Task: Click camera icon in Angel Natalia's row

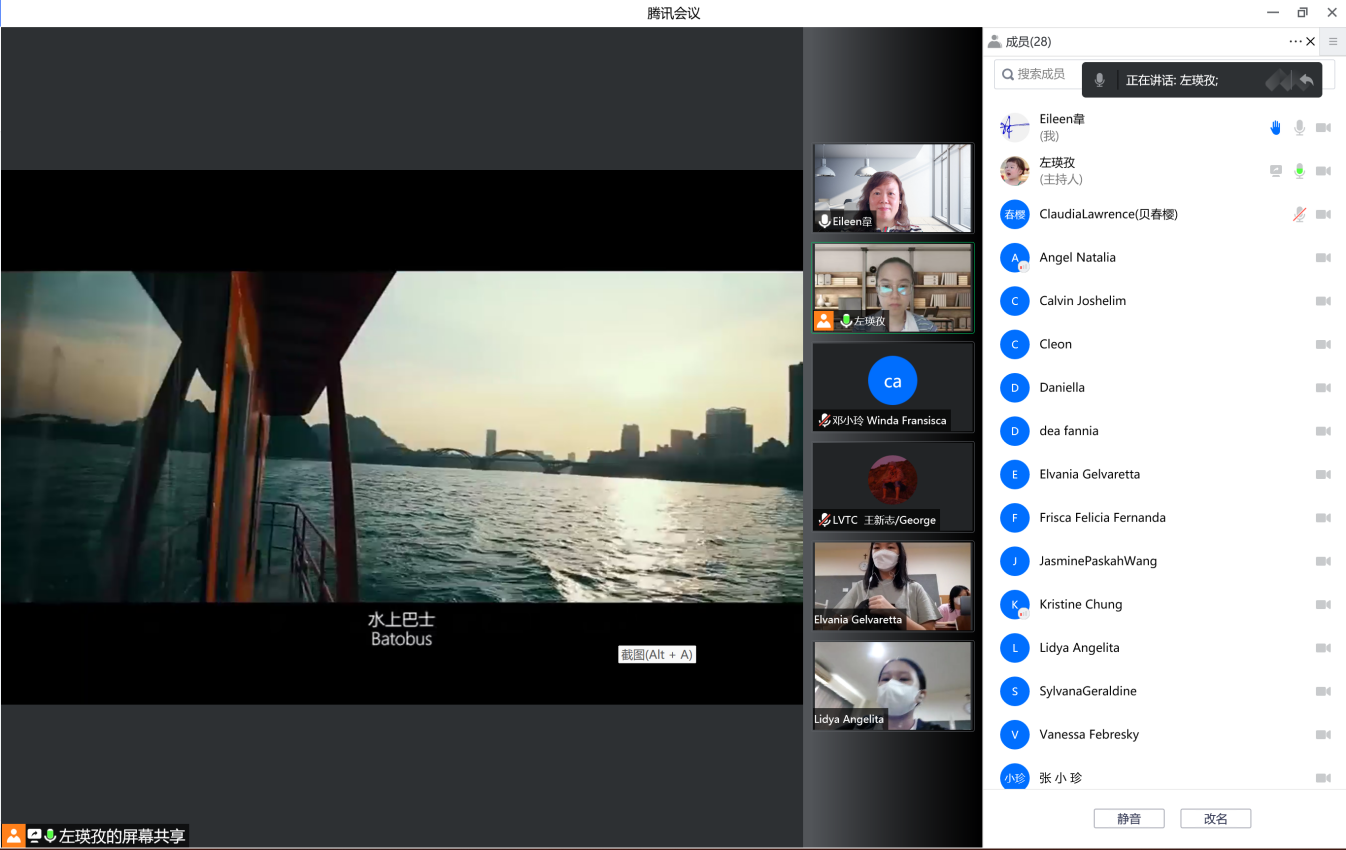Action: click(1323, 258)
